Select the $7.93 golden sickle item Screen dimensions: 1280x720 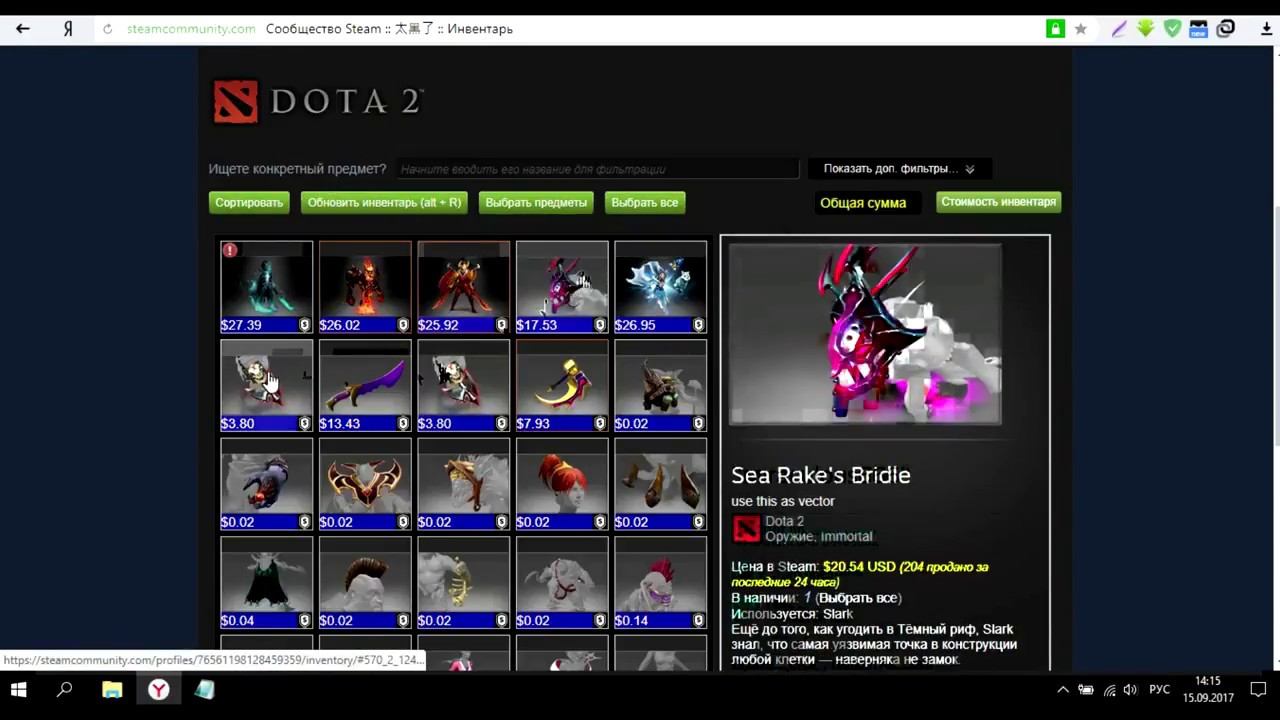[562, 386]
